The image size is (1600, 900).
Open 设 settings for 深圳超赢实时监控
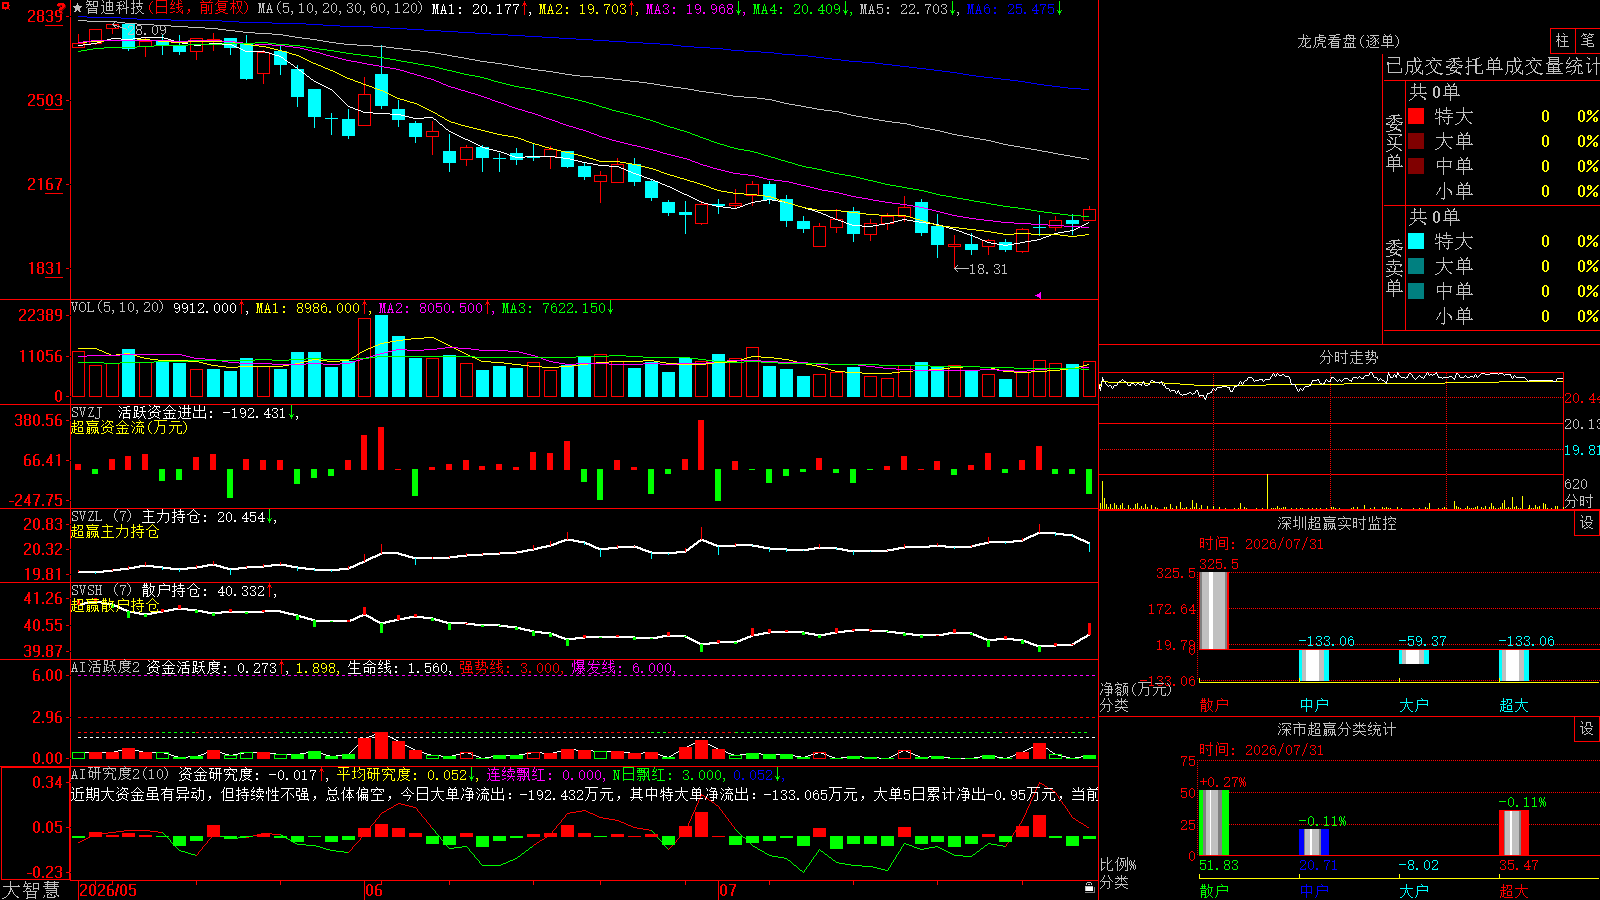[x=1587, y=523]
